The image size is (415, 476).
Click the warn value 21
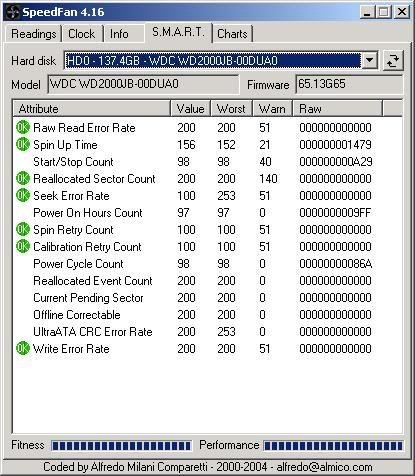click(x=265, y=145)
